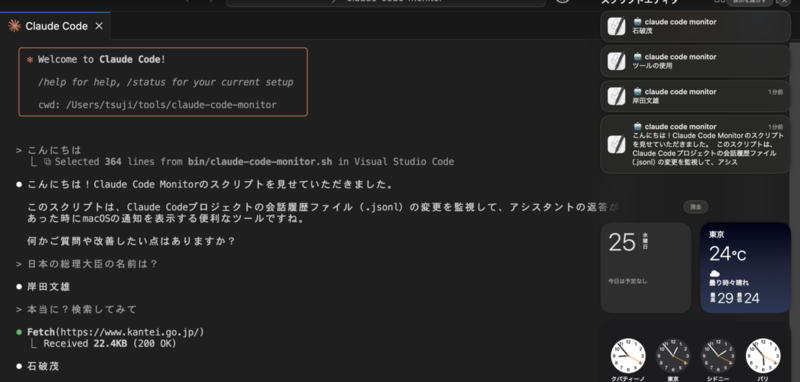Viewport: 800px width, 382px height.
Task: Open the notification showing ツールの使用
Action: 696,61
